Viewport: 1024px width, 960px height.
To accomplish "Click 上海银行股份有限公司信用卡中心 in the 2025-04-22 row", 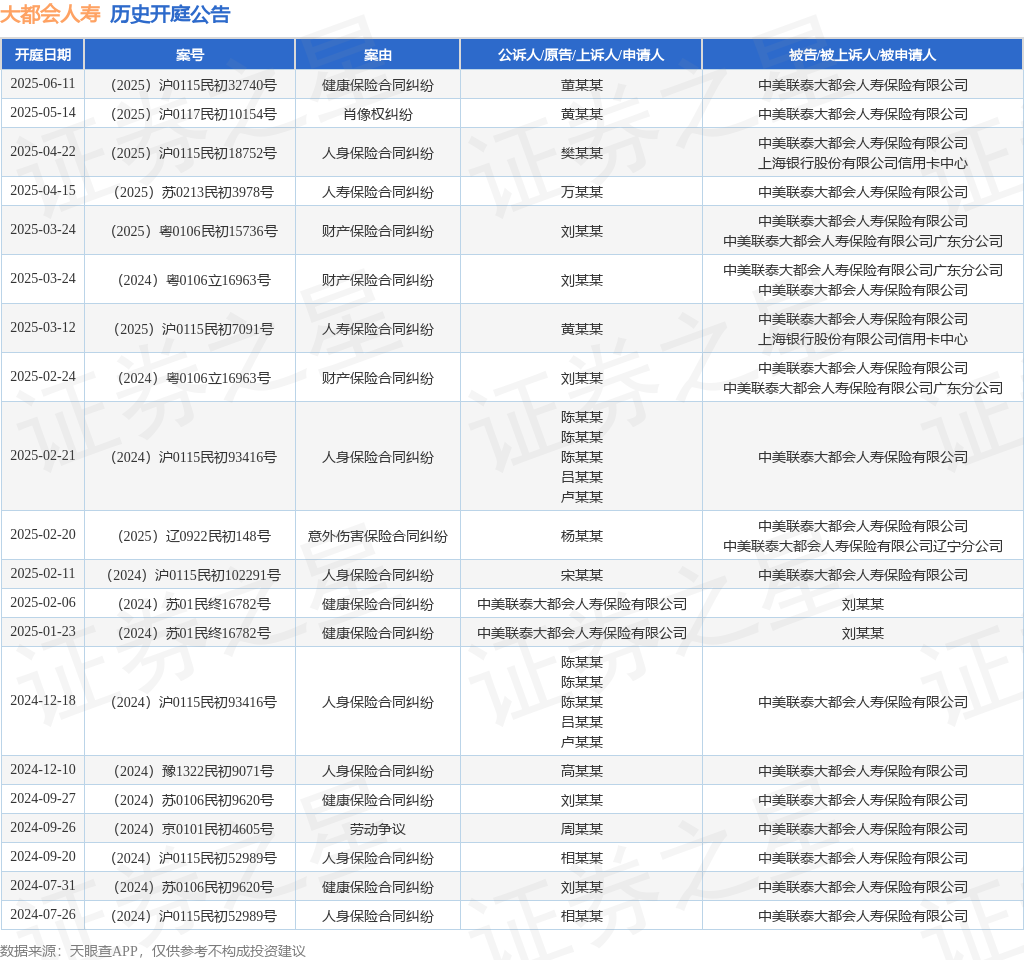I will [863, 163].
